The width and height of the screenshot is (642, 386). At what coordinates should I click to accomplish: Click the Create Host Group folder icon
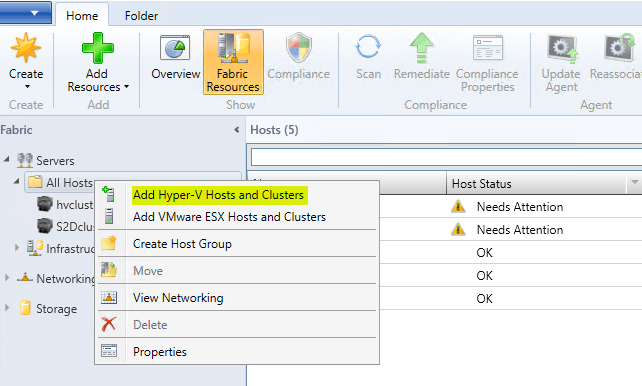point(109,243)
